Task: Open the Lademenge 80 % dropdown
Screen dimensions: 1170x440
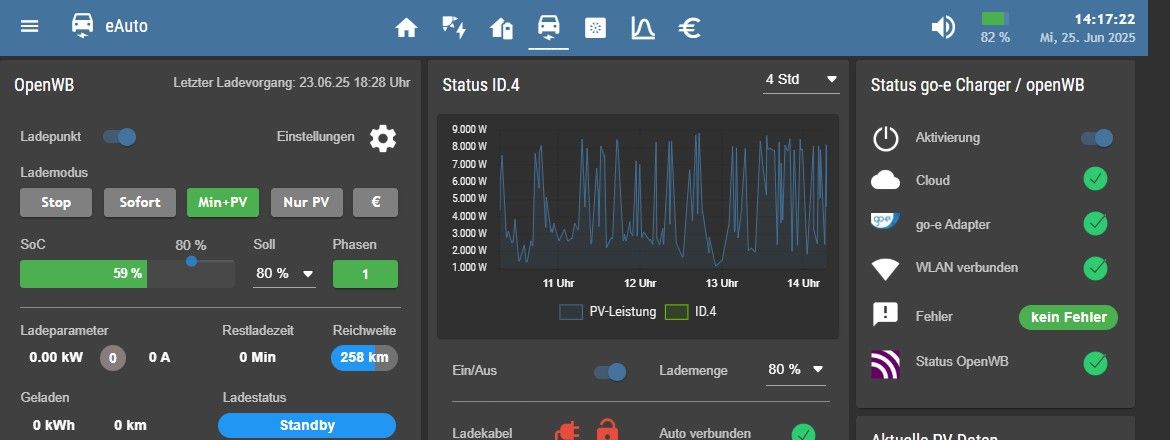Action: click(x=796, y=370)
